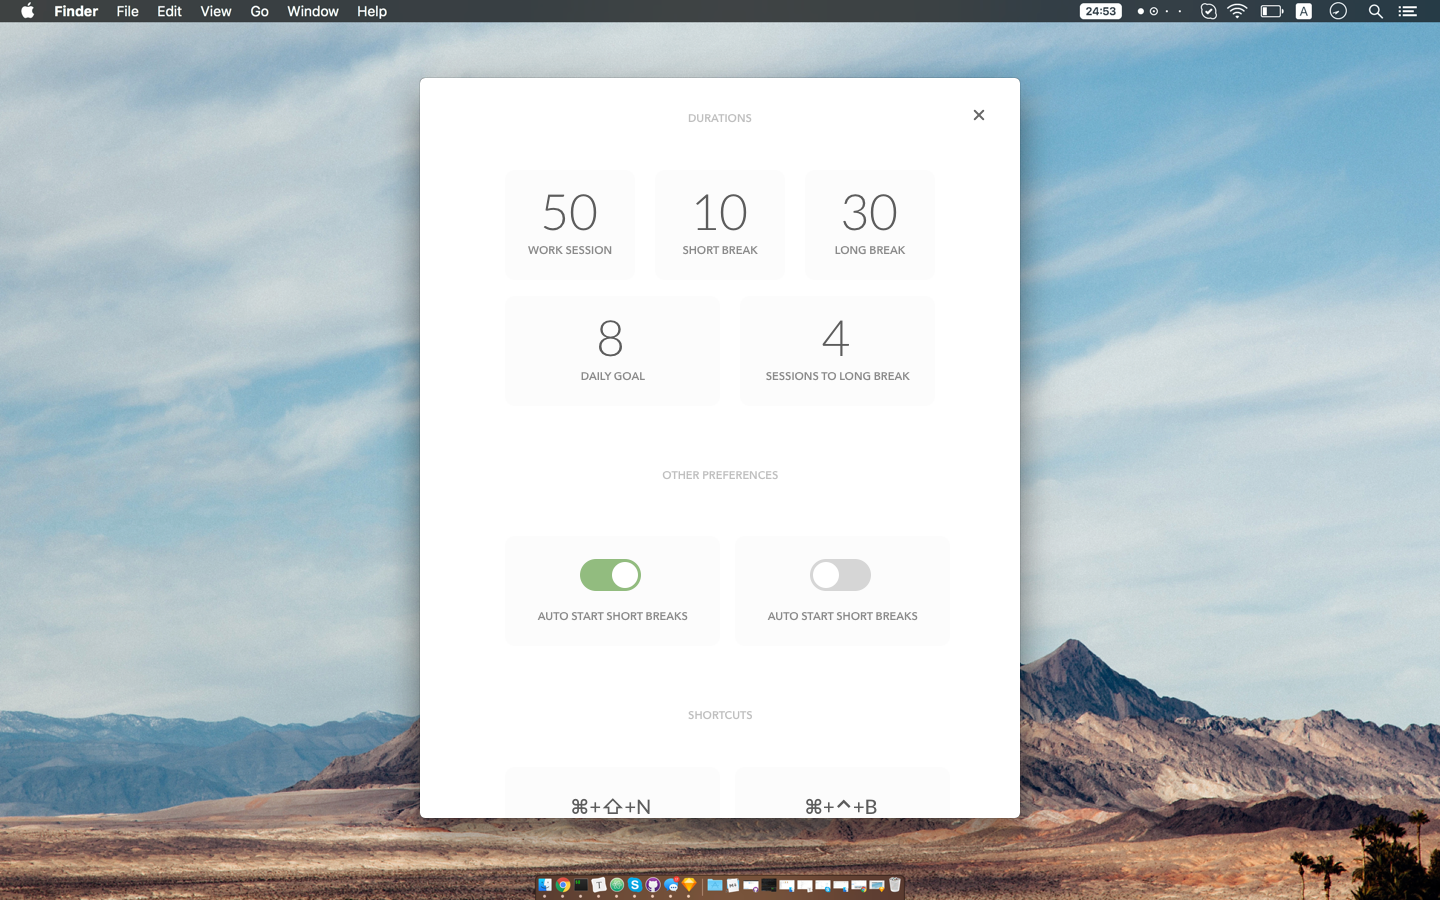Open the Typora 'T' app in Dock
Viewport: 1440px width, 900px height.
tap(599, 885)
